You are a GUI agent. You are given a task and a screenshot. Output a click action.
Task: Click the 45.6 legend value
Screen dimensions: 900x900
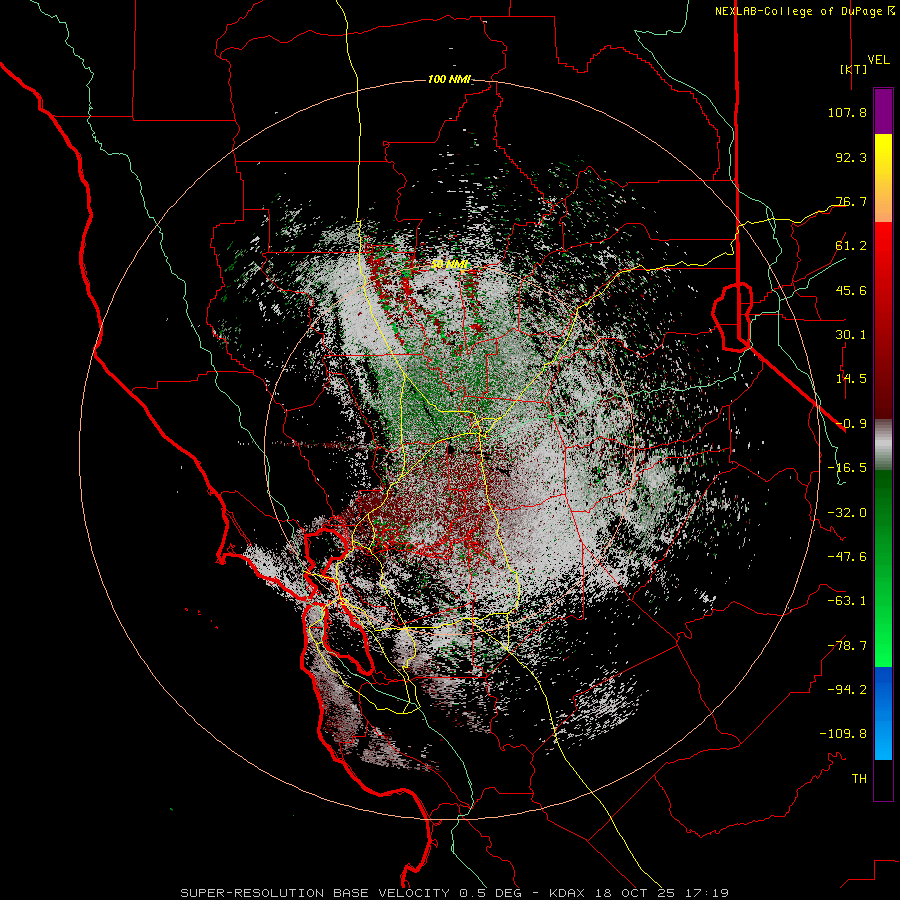851,290
